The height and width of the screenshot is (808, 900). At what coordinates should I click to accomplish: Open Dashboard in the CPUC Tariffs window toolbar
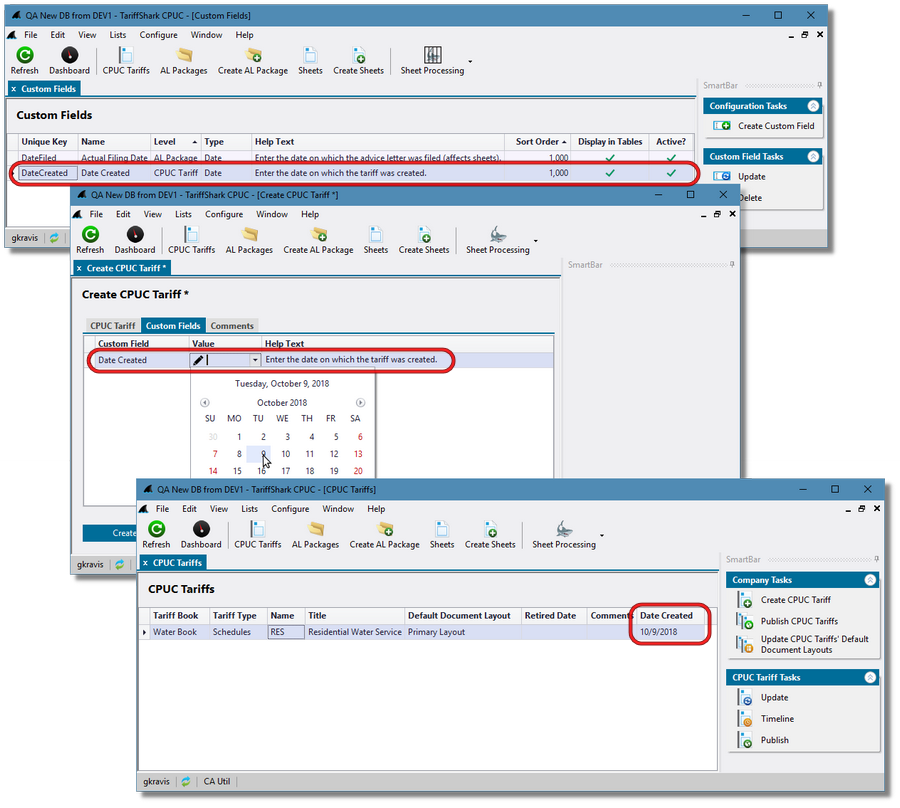(201, 535)
